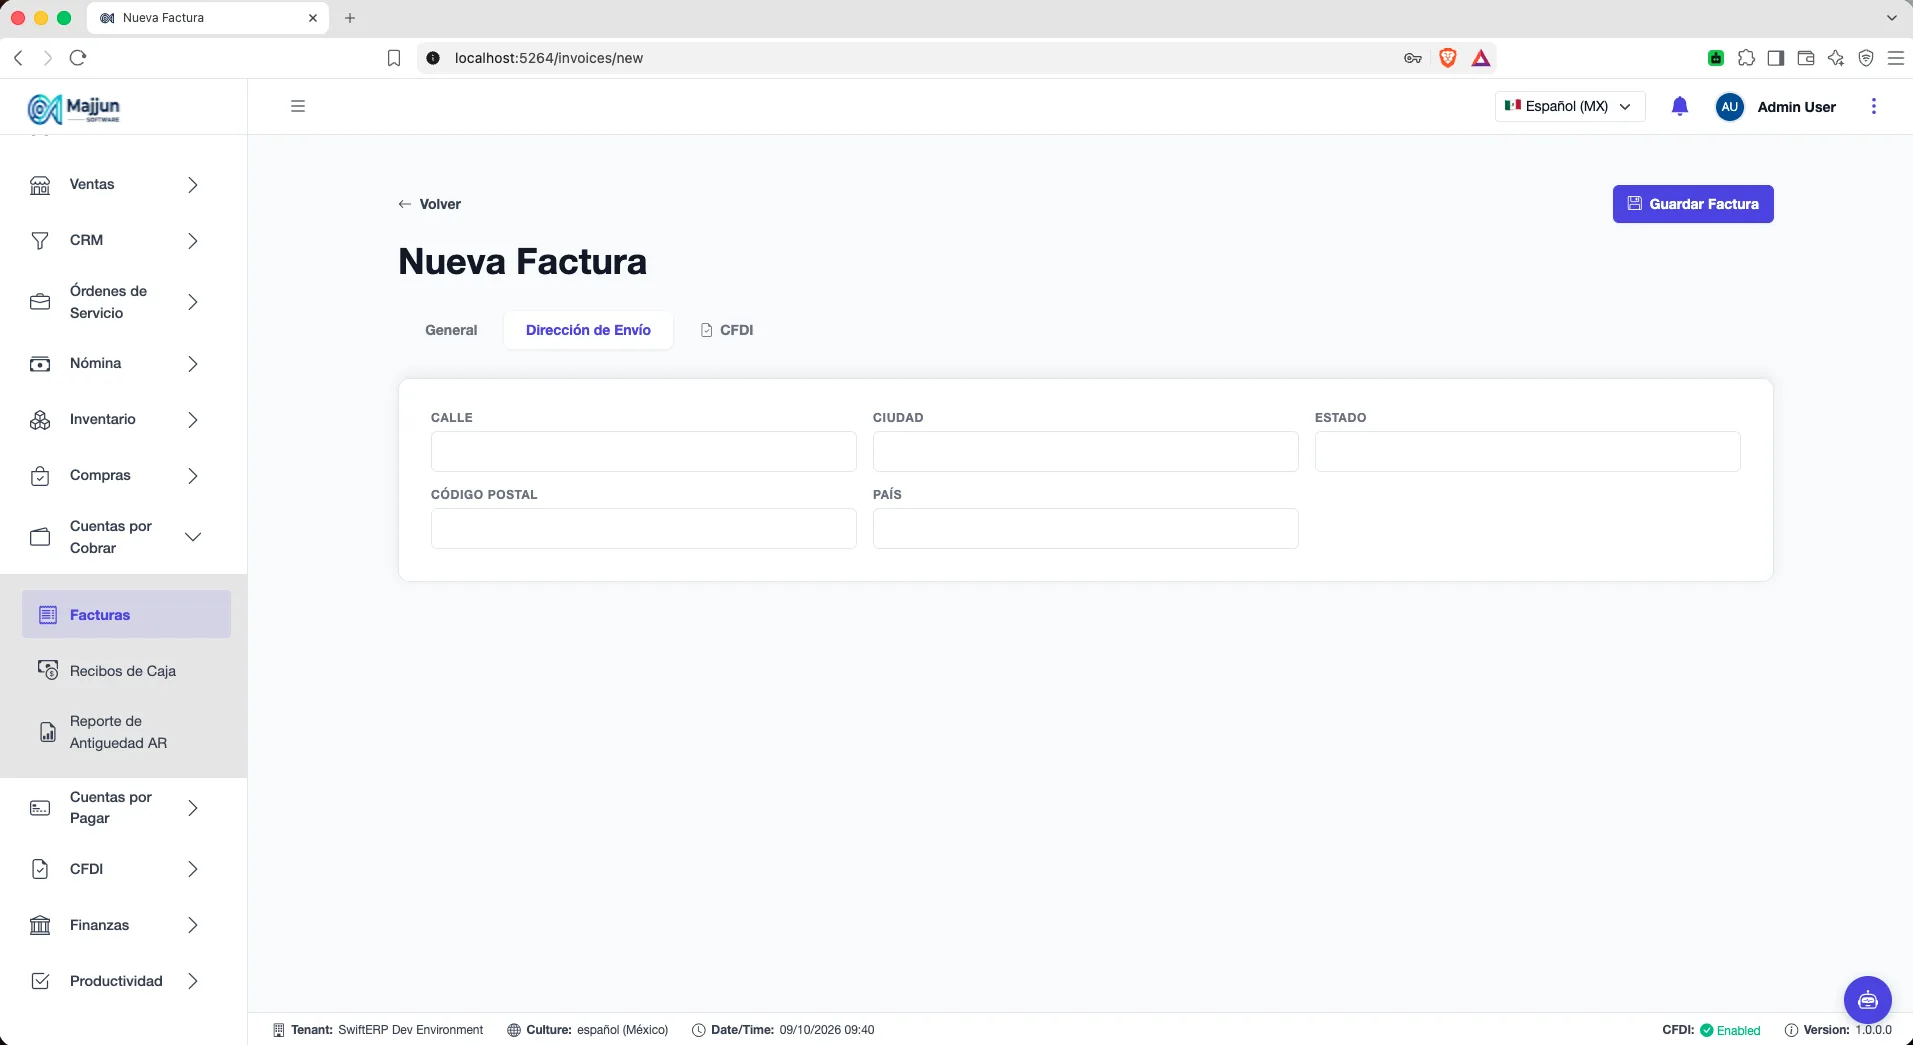
Task: Click the Finanzas bank icon
Action: coord(40,925)
